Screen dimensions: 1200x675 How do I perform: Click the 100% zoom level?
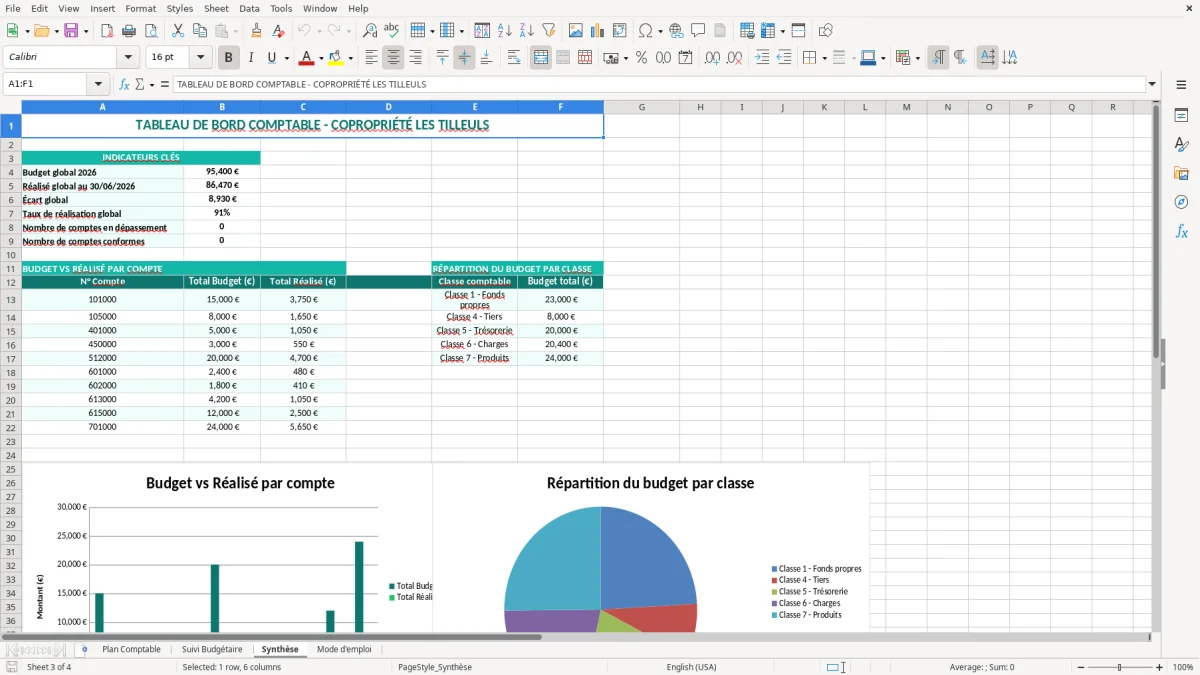1183,667
